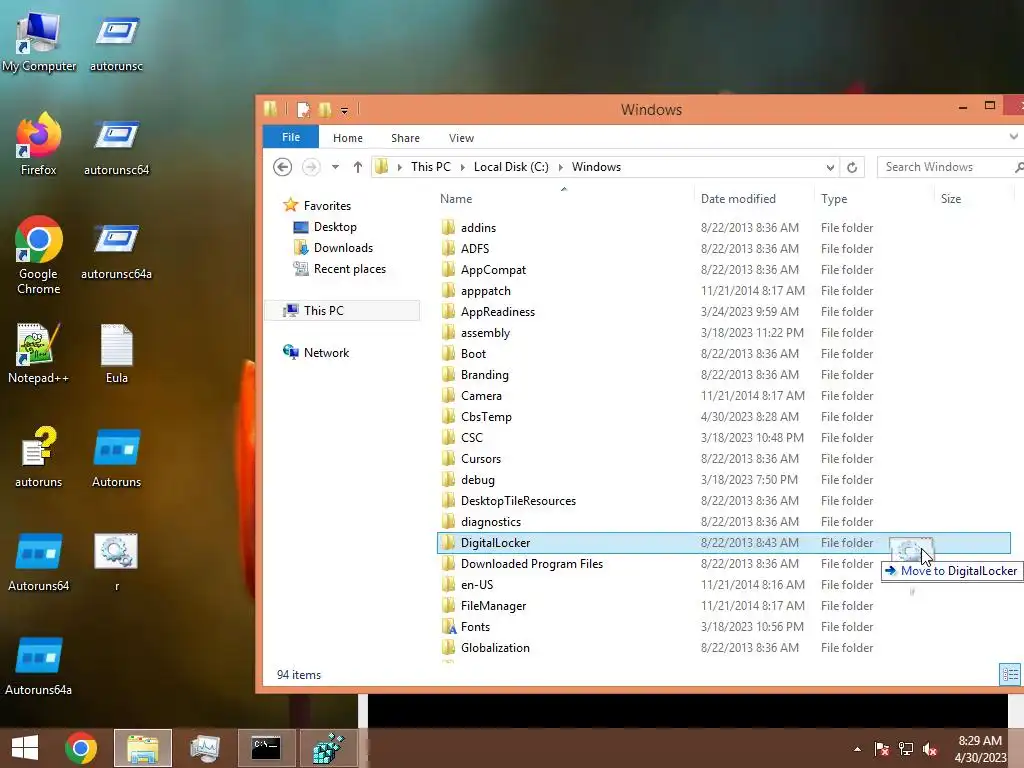The width and height of the screenshot is (1024, 768).
Task: Select the Autoruns64 desktop icon
Action: [39, 562]
